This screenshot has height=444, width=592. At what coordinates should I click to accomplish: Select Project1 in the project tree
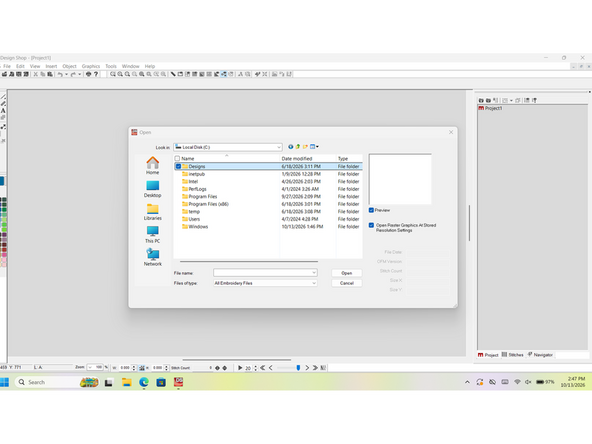click(x=490, y=108)
